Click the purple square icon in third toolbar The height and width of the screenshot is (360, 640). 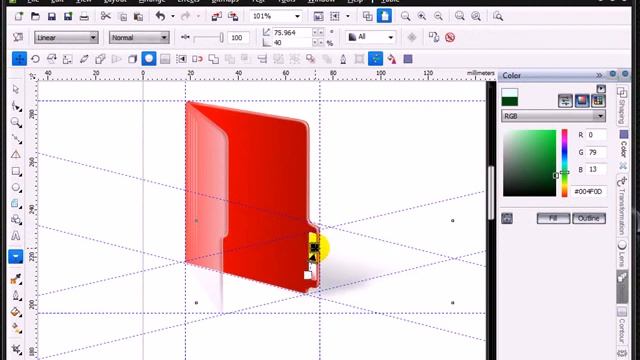(x=408, y=59)
